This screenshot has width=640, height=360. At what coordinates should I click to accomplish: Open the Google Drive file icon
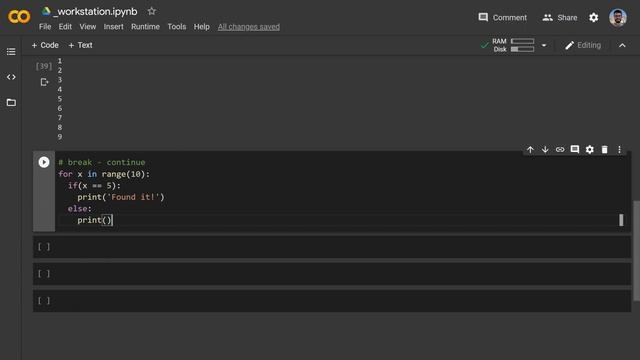(x=46, y=11)
